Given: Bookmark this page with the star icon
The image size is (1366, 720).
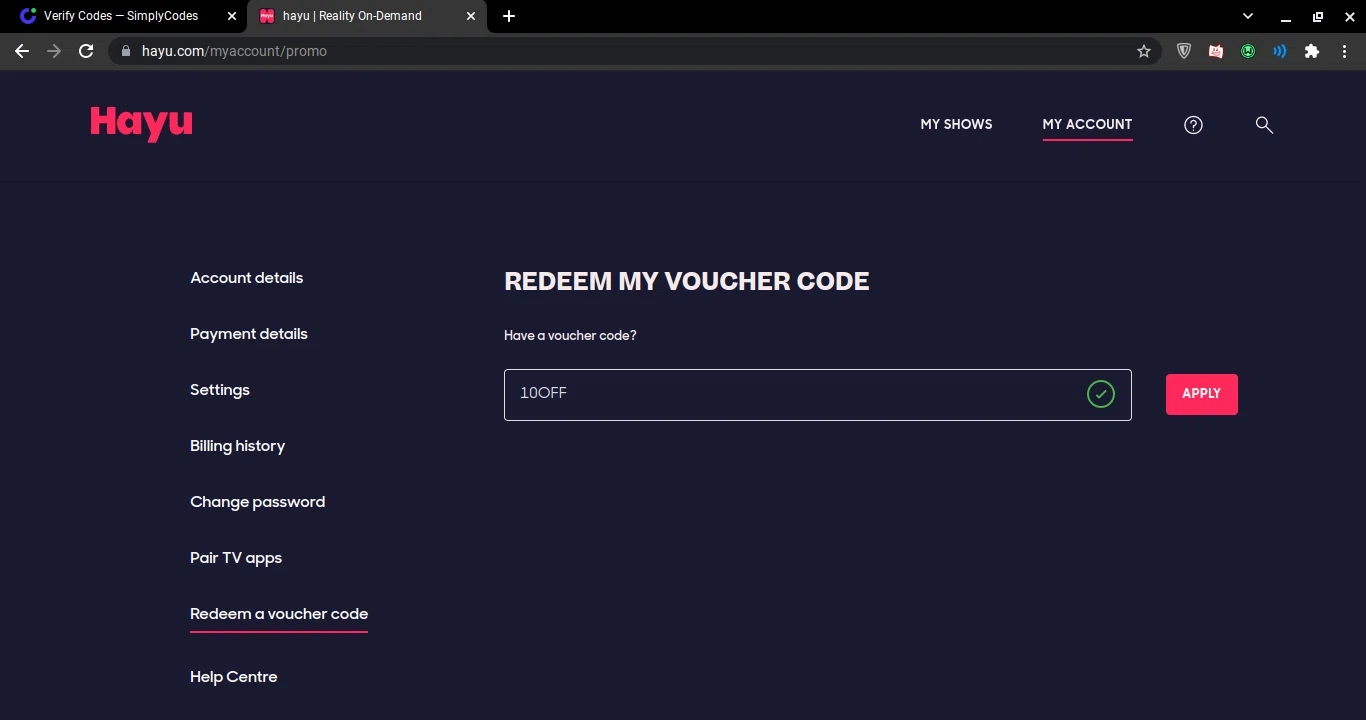Looking at the screenshot, I should tap(1144, 51).
